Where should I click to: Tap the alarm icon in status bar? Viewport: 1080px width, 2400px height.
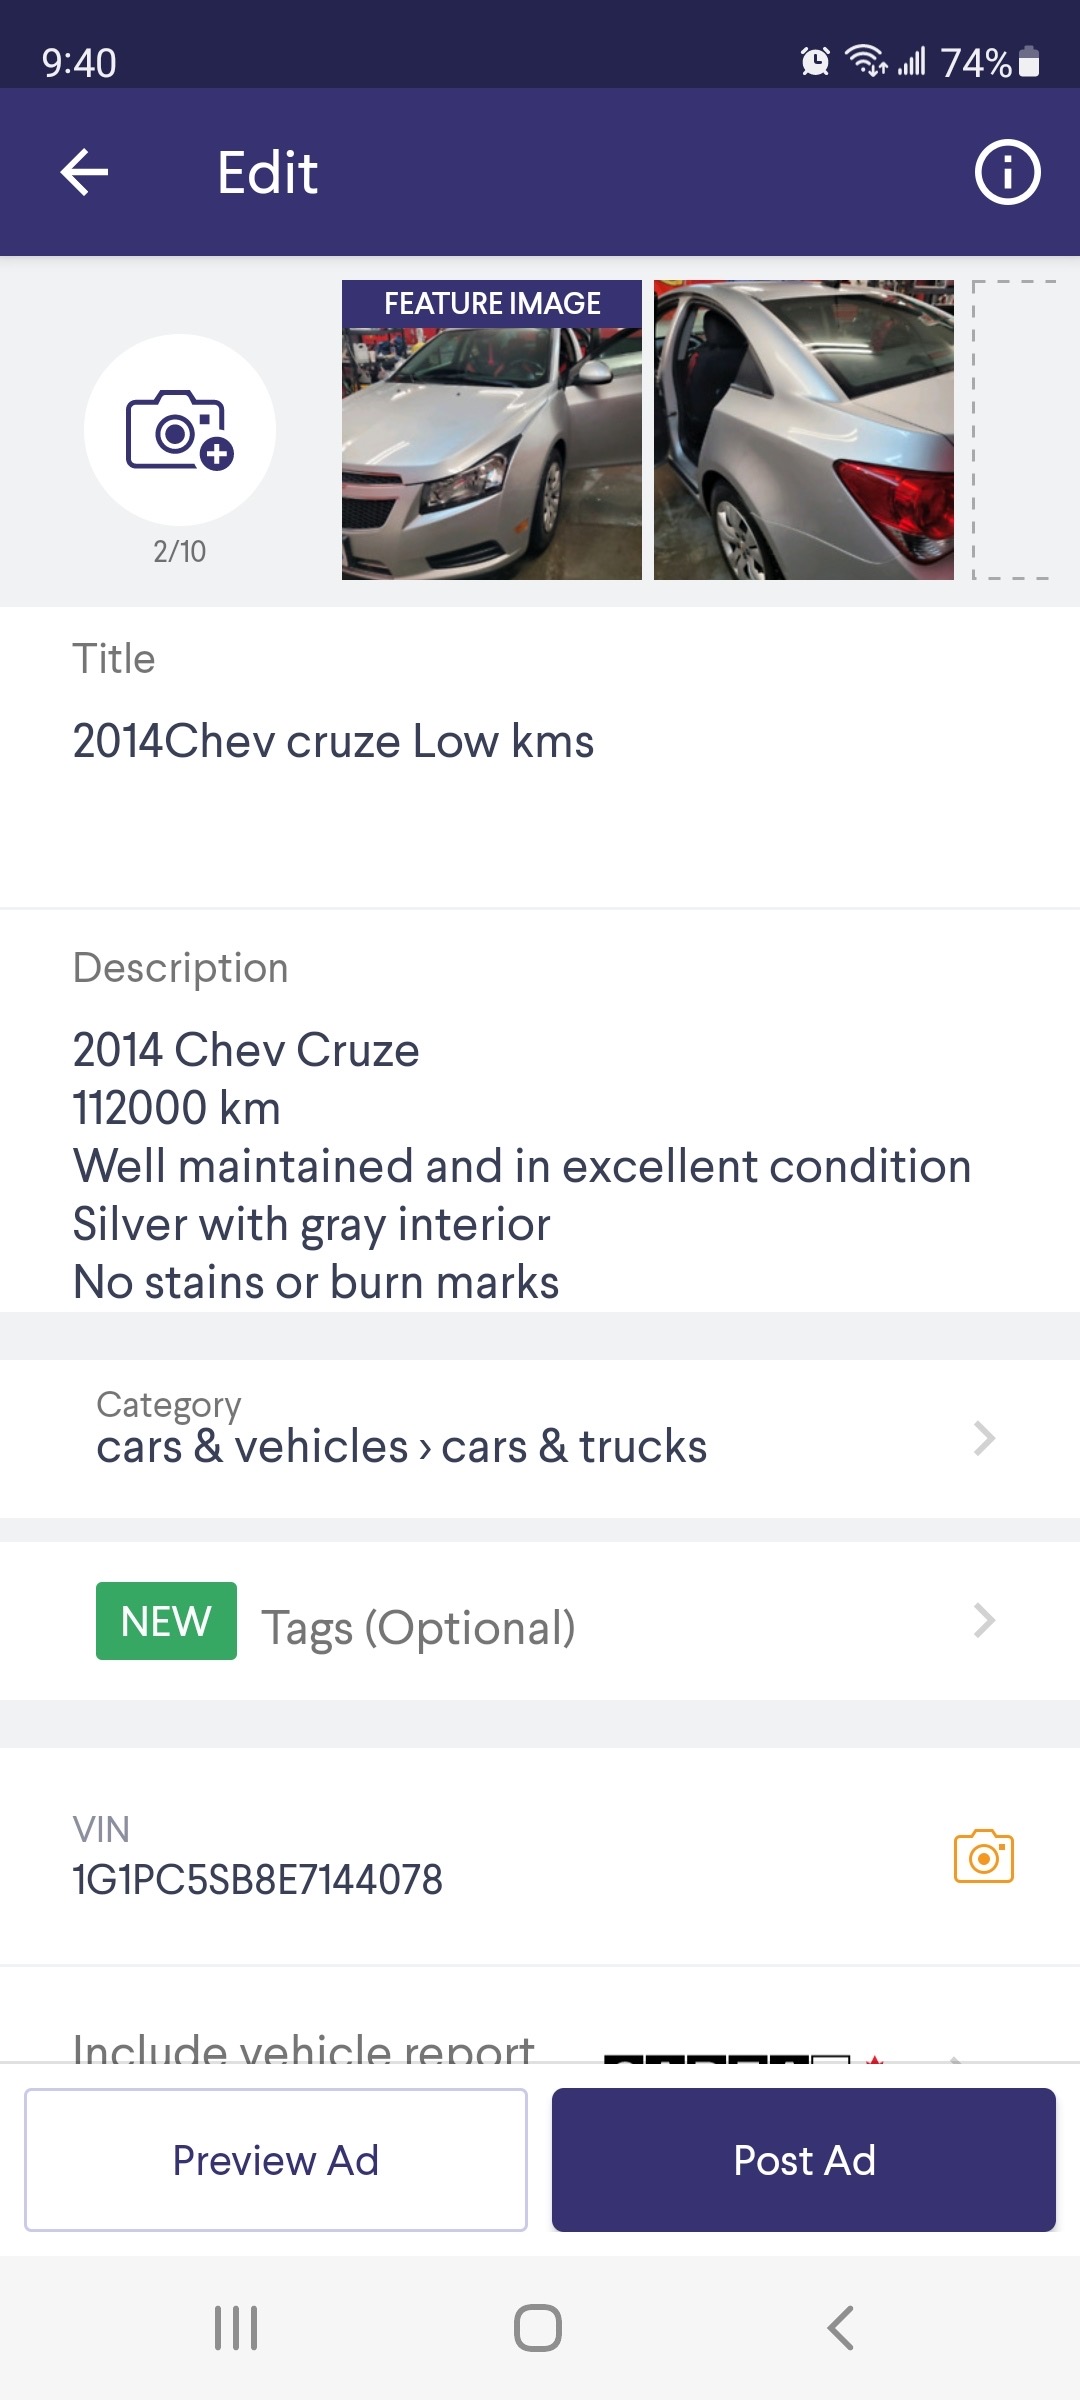click(815, 62)
